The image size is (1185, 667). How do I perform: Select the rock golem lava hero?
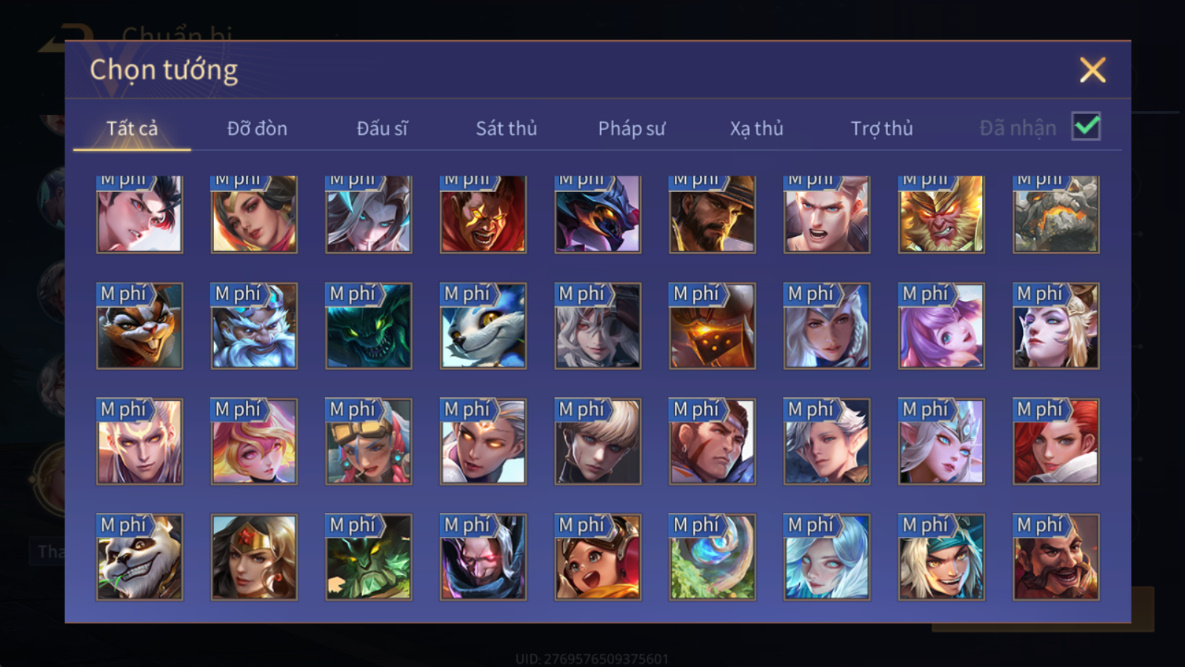pos(1056,214)
